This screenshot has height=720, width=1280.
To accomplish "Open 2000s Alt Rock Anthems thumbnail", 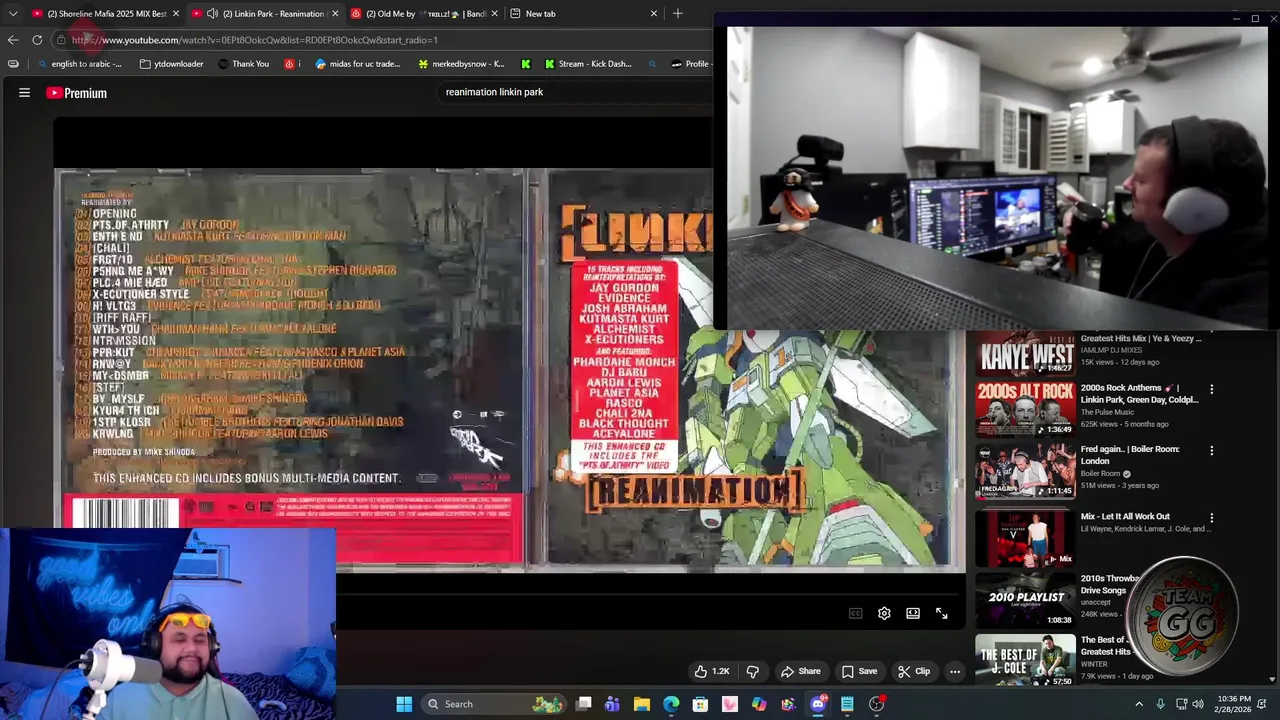I will pos(1025,409).
